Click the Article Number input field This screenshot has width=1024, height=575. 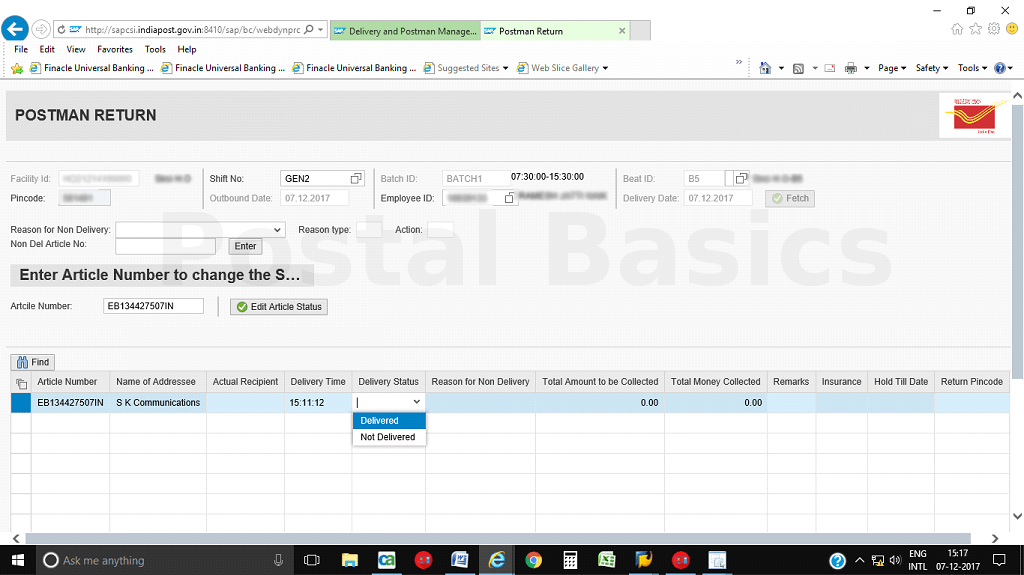pos(153,306)
